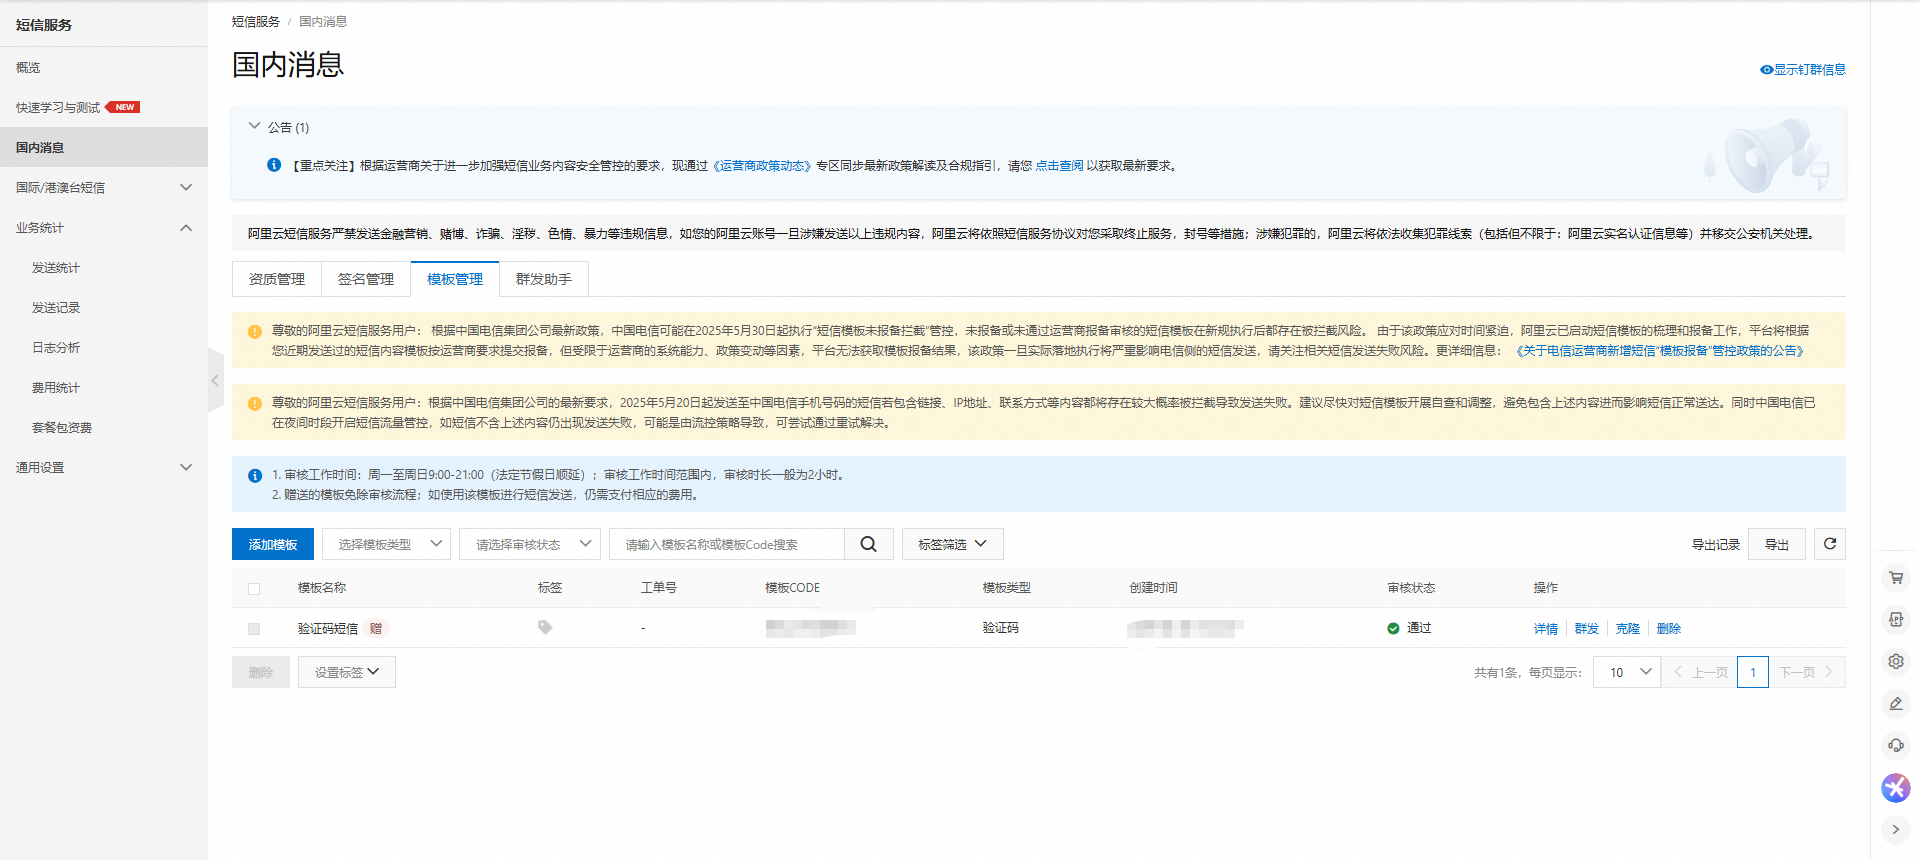Image resolution: width=1920 pixels, height=860 pixels.
Task: Click the search magnifier button
Action: [869, 544]
